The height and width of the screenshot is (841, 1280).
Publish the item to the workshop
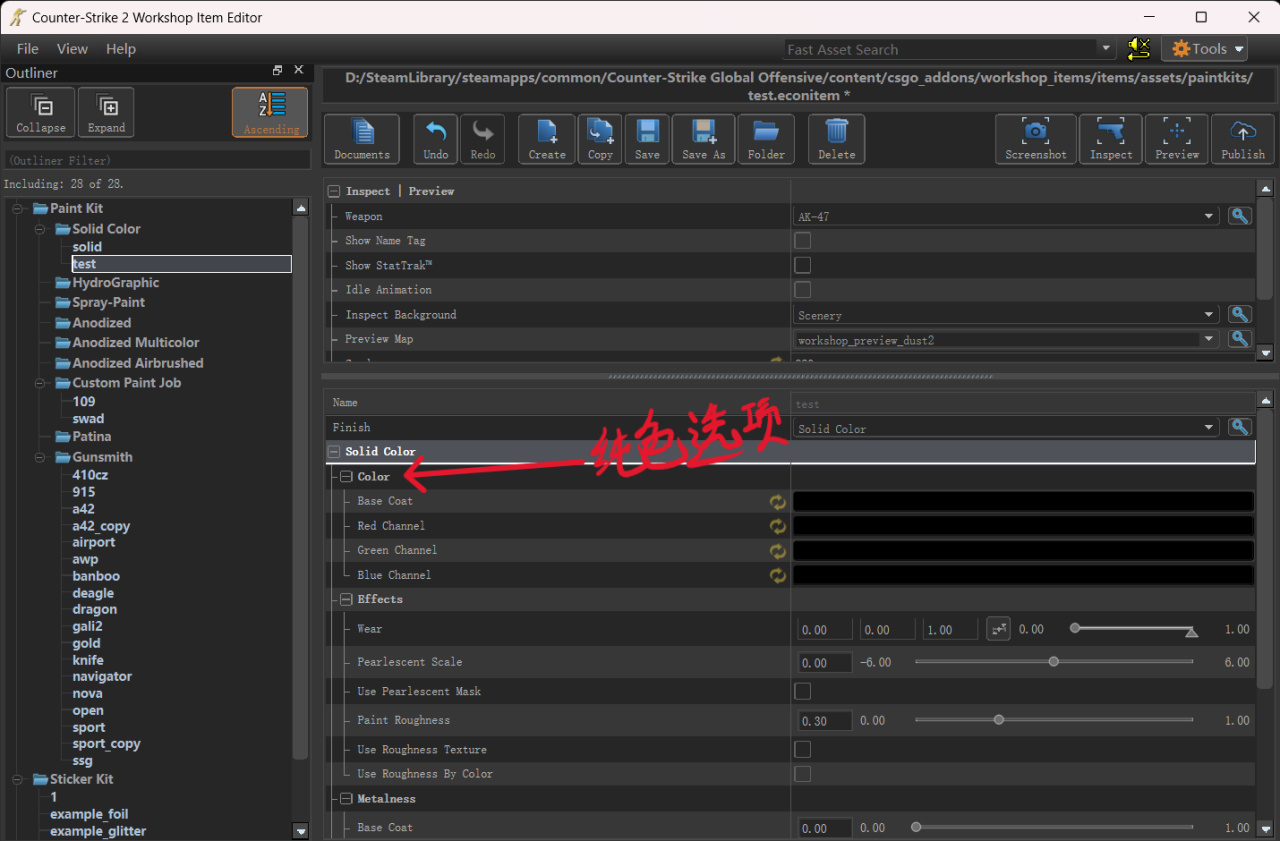click(x=1243, y=139)
